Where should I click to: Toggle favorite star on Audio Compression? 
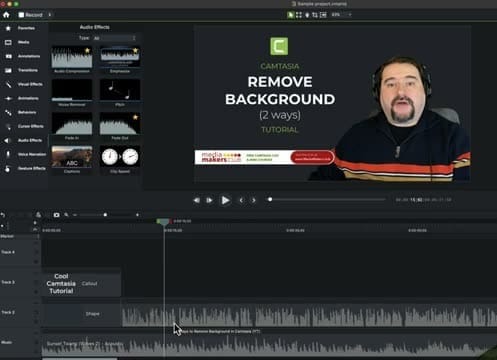(x=87, y=50)
